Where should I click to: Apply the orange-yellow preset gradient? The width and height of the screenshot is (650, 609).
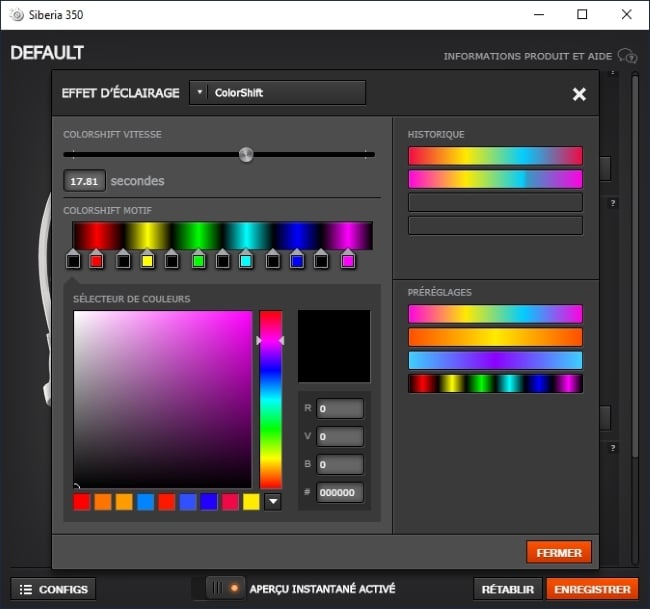(495, 337)
